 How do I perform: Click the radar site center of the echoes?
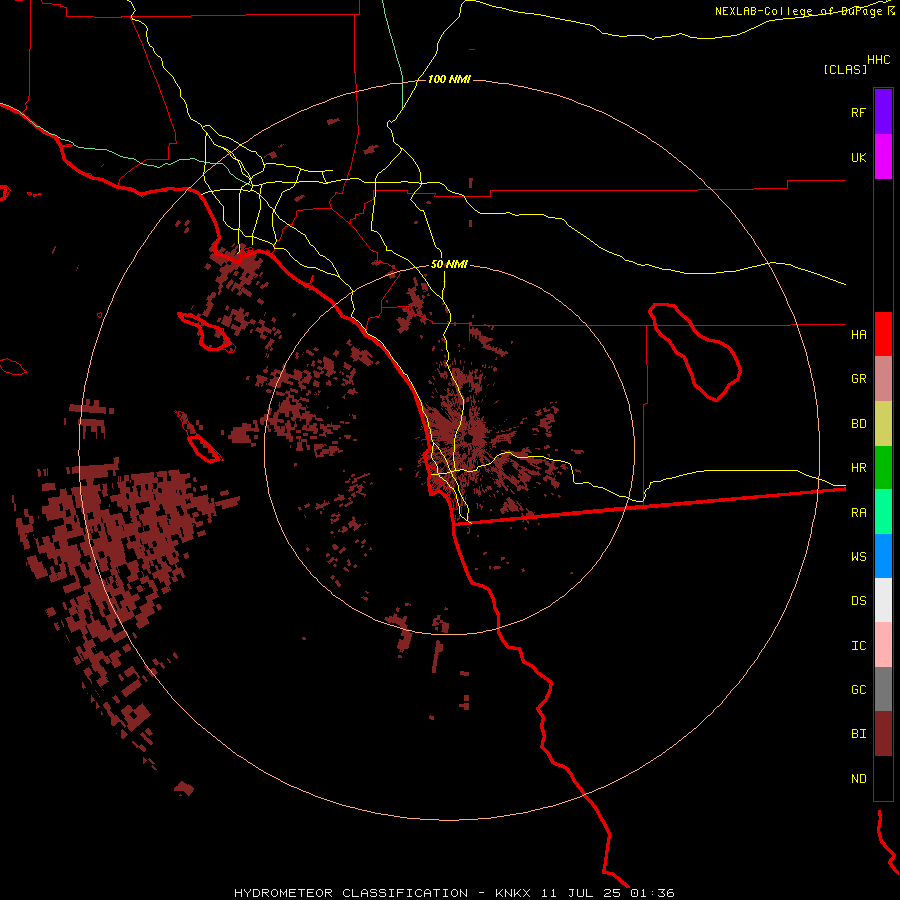(x=469, y=439)
